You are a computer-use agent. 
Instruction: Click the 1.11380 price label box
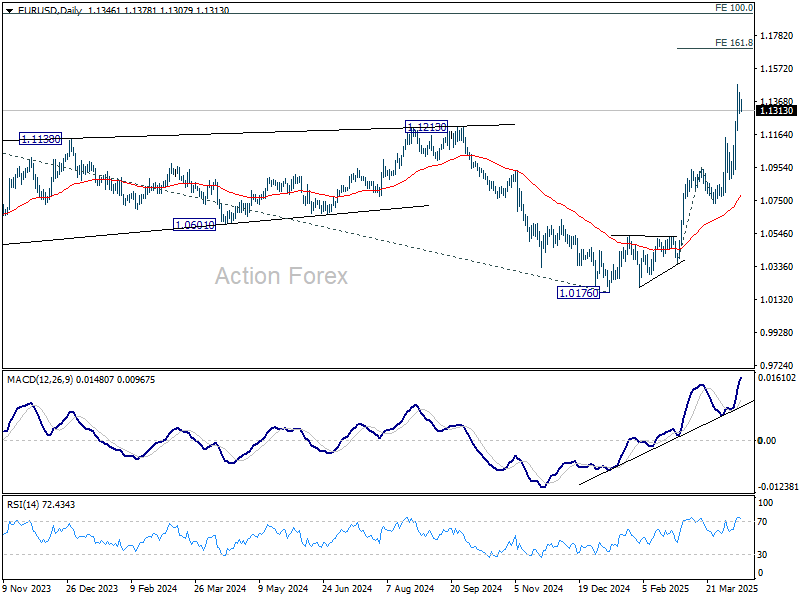pyautogui.click(x=40, y=138)
